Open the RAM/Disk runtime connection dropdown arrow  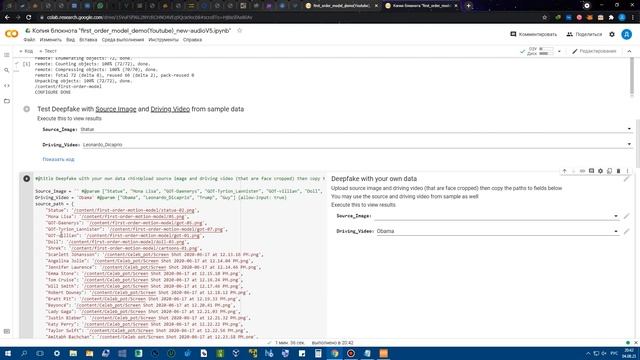click(559, 51)
